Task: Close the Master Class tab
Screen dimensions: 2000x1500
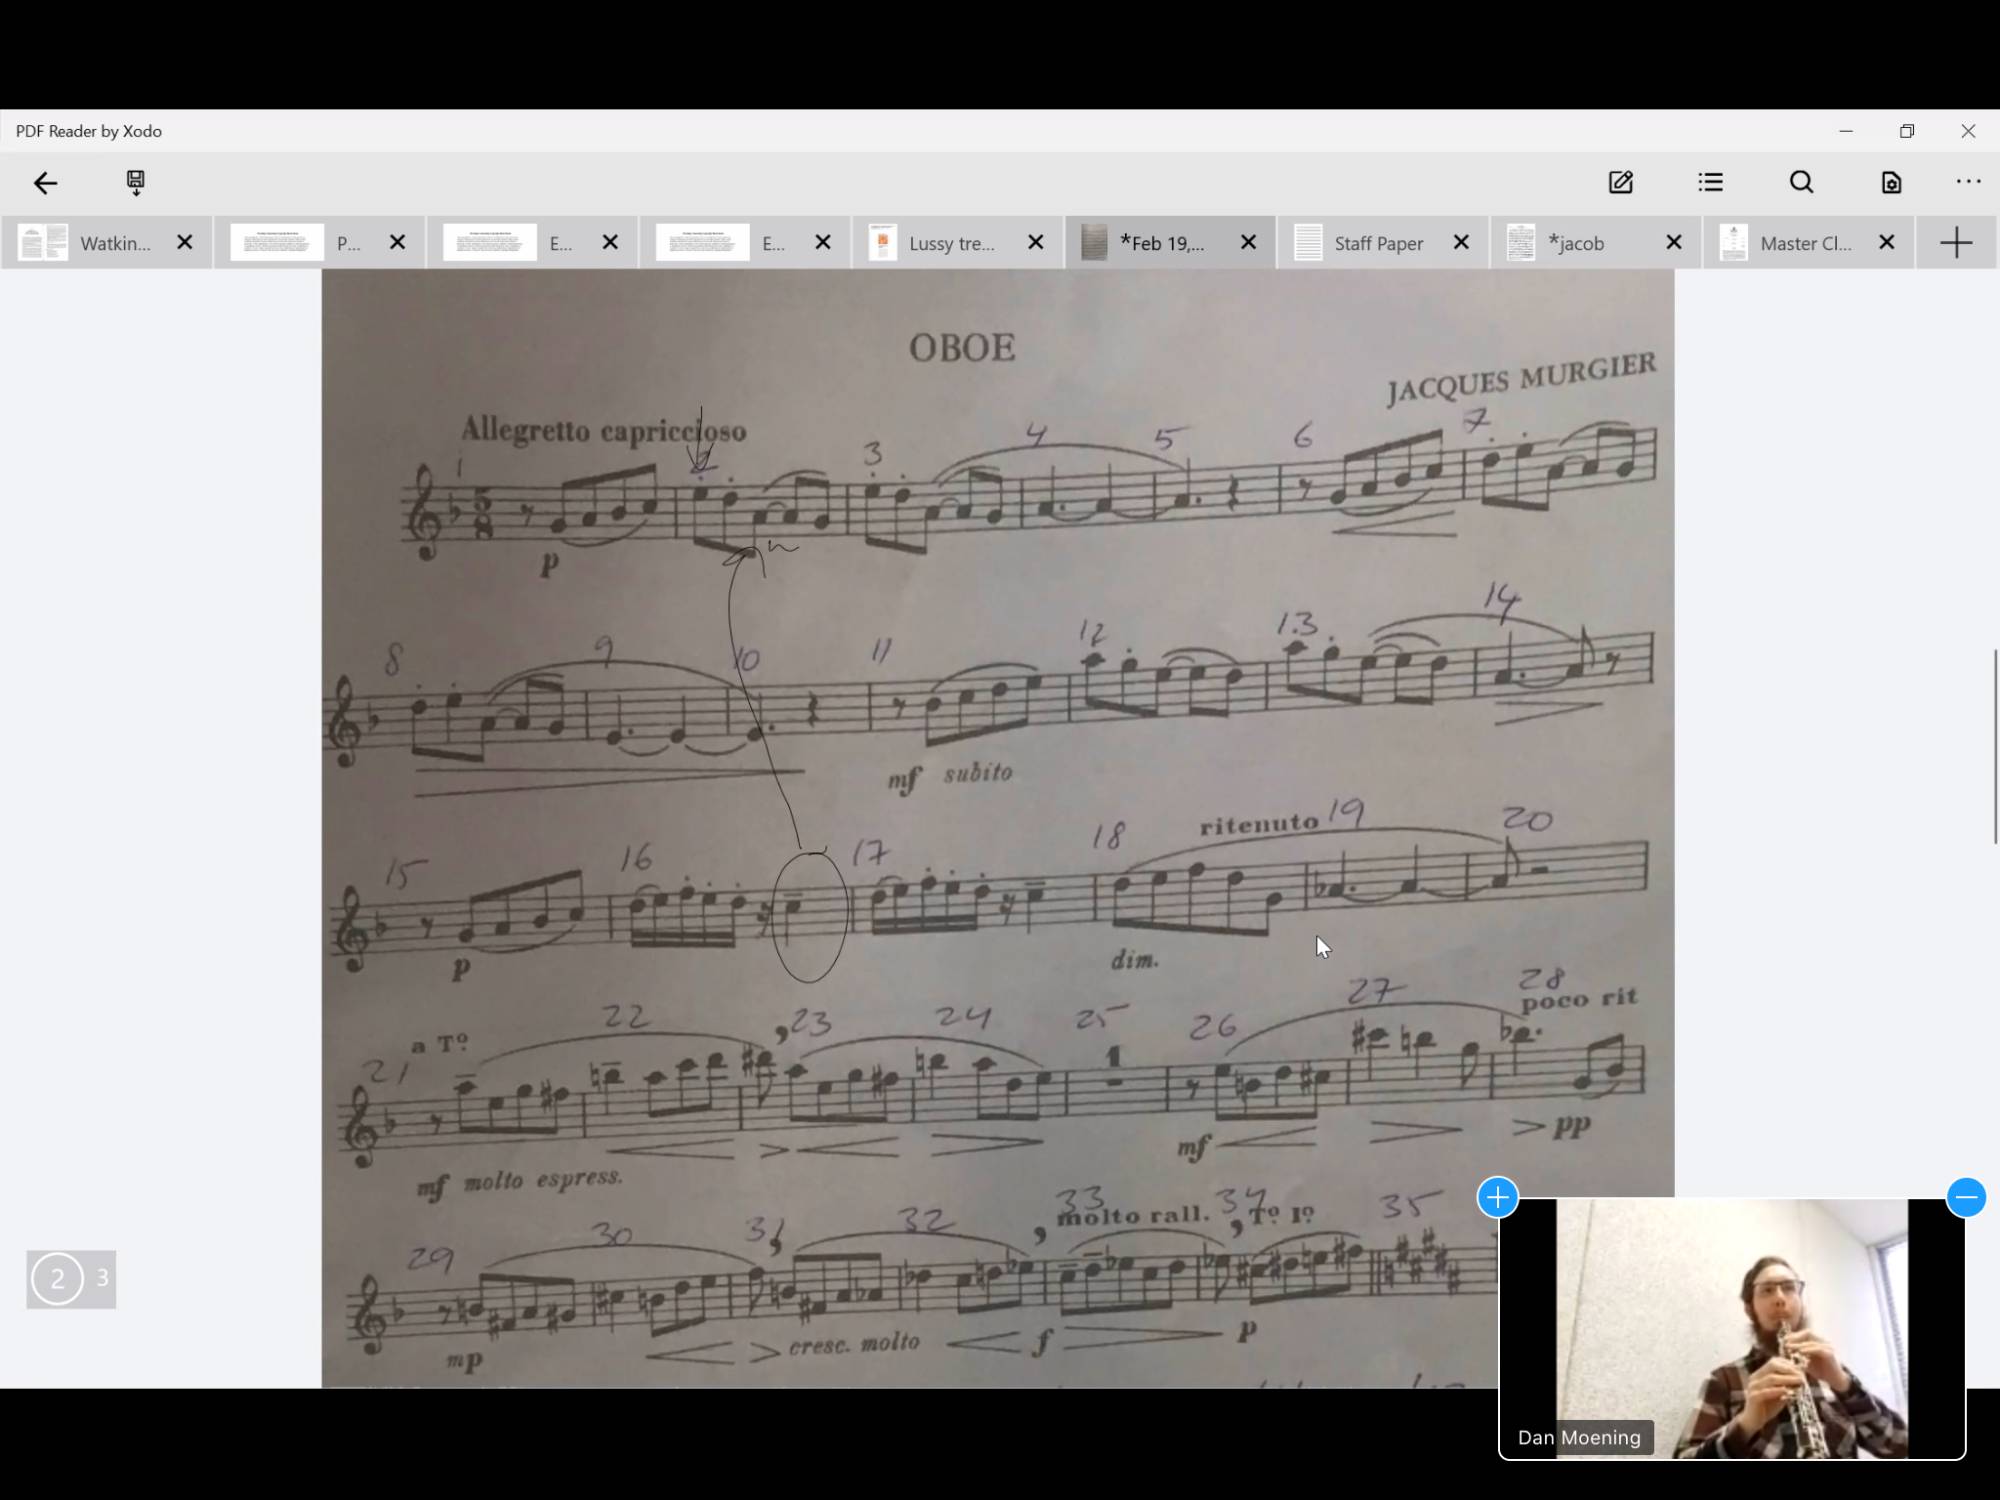Action: 1887,242
